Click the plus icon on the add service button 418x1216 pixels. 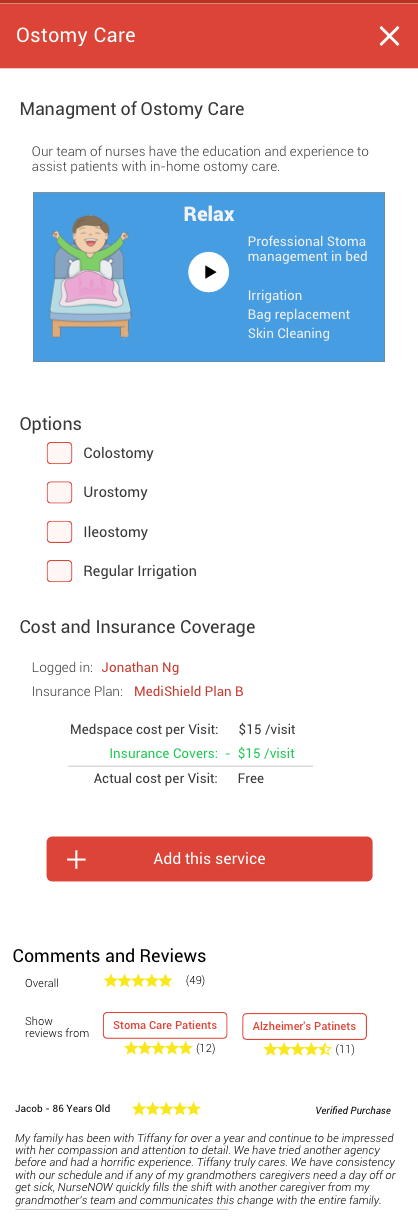pyautogui.click(x=76, y=859)
